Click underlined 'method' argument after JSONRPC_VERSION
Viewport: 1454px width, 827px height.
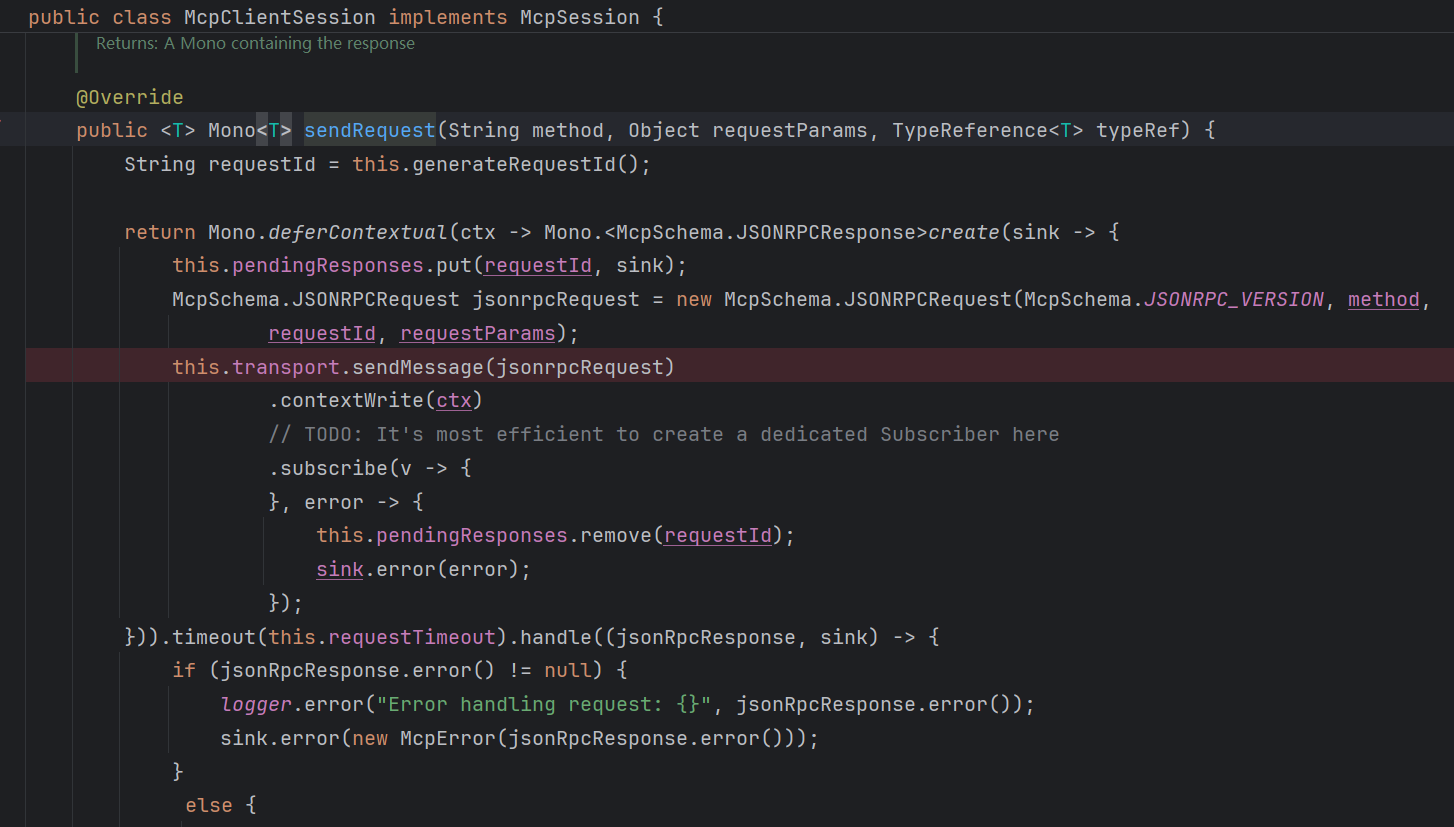pos(1384,299)
